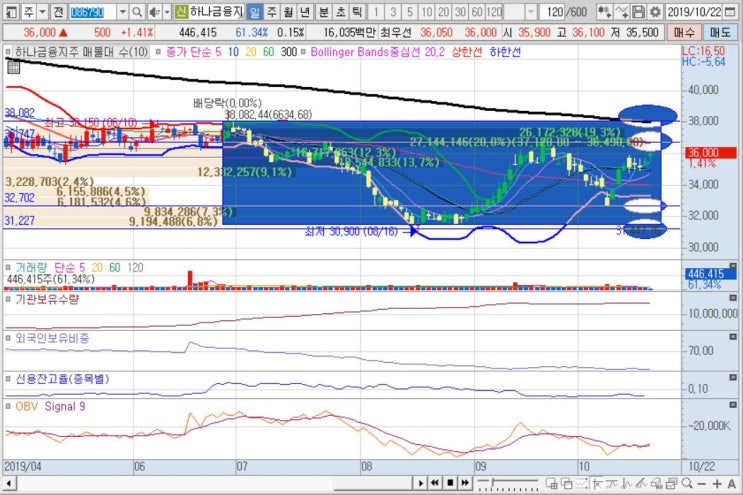Click the 매도 sell button
Viewport: 743px width, 495px height.
[x=720, y=32]
